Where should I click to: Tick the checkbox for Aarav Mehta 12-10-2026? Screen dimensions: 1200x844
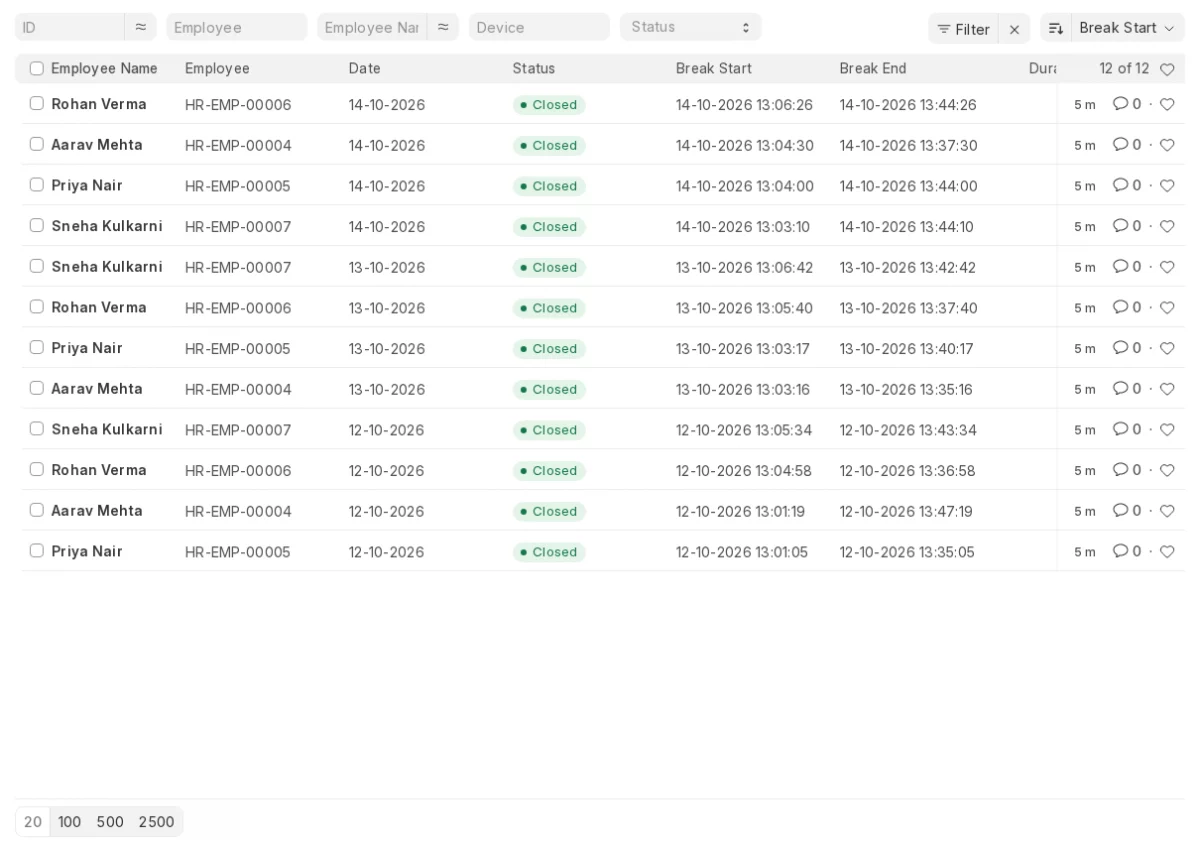(37, 510)
